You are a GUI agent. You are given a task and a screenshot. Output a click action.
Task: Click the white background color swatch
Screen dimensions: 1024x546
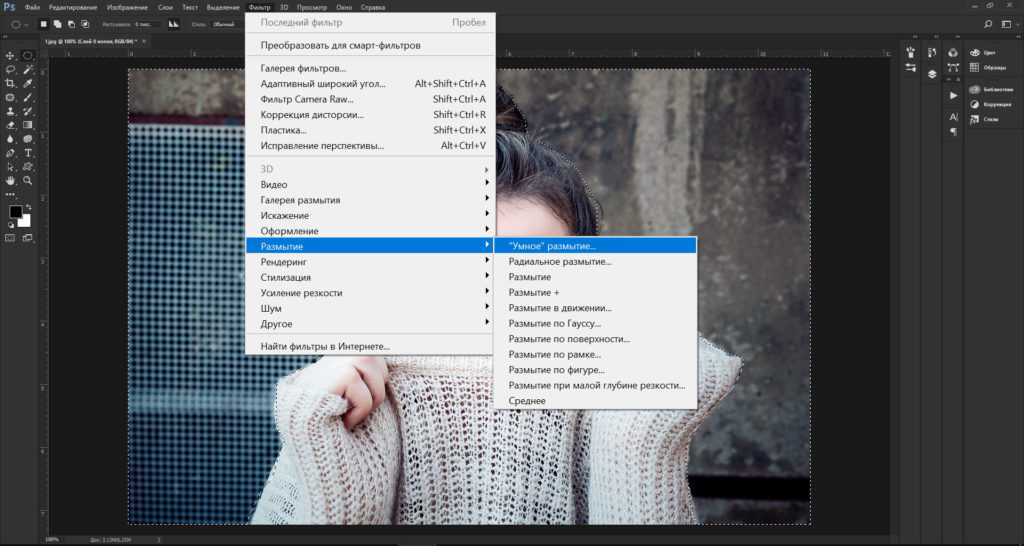[26, 221]
